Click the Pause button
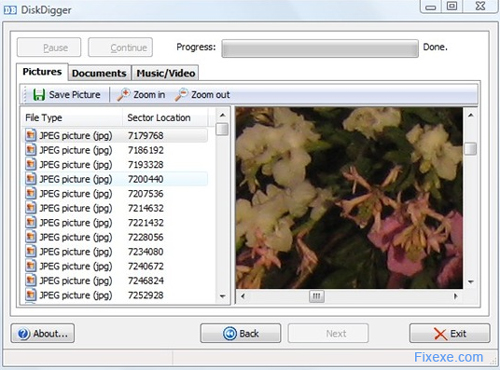The image size is (500, 370). [x=49, y=47]
